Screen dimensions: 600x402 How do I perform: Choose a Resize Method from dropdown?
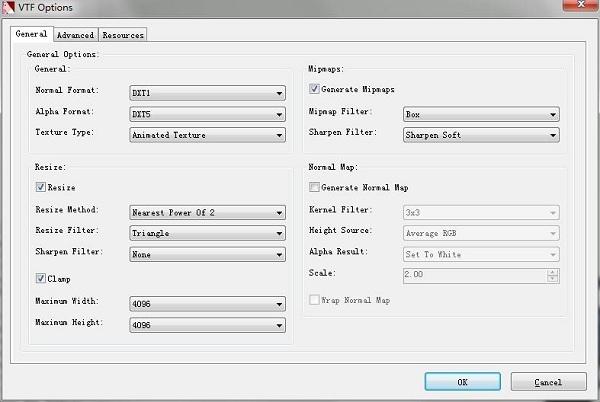pos(207,211)
